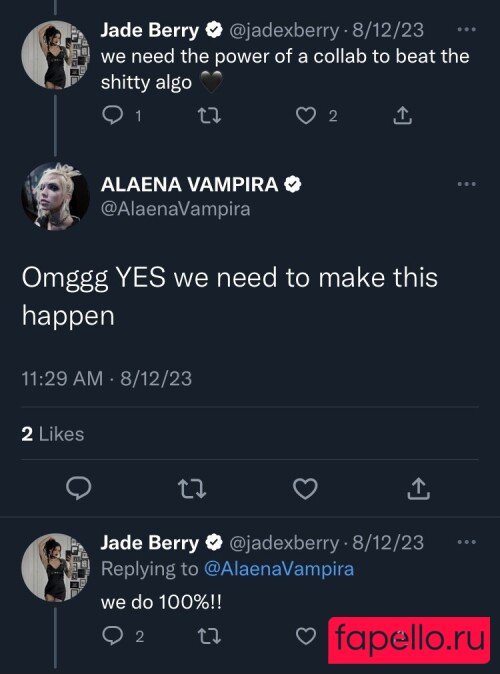Open Jade Berry avatar on top tweet
The height and width of the screenshot is (674, 500).
55,55
